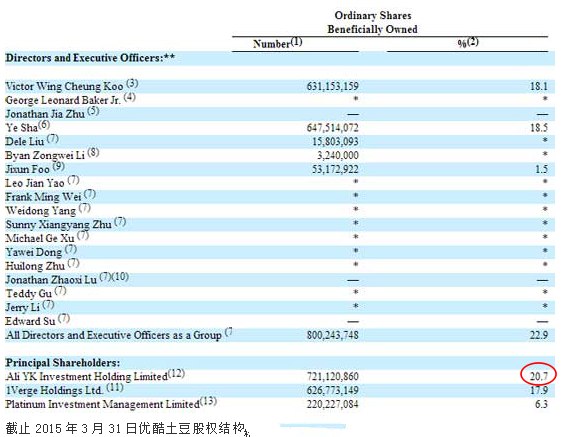
Task: Select the name Huilong Zhu
Action: tap(35, 266)
